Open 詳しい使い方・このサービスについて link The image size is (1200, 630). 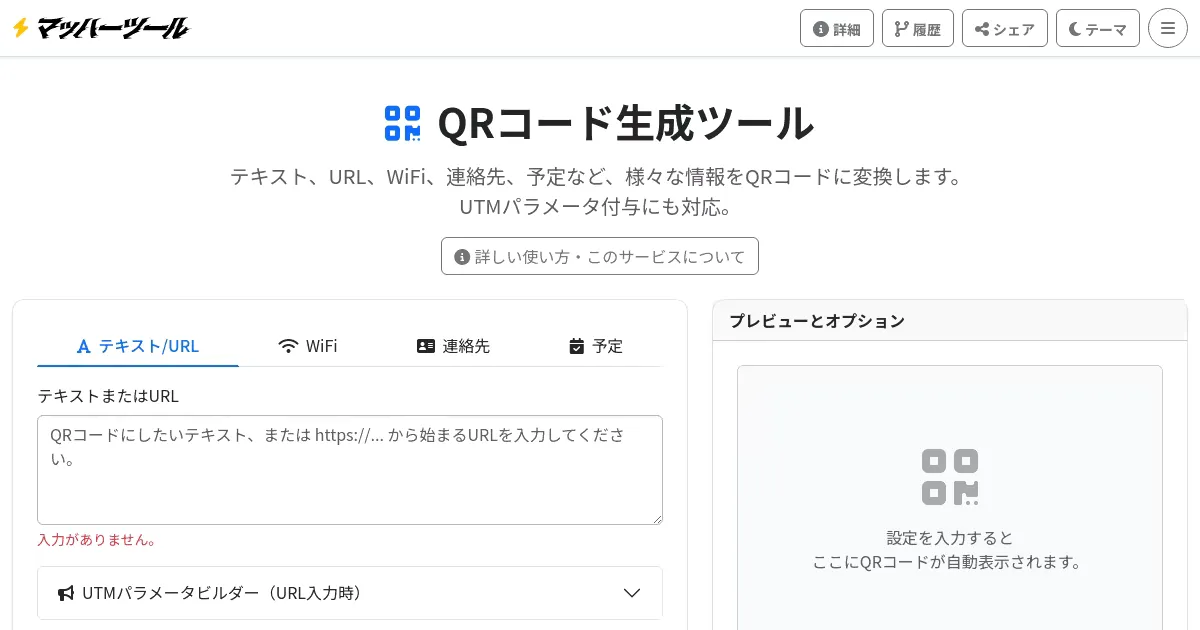tap(599, 256)
